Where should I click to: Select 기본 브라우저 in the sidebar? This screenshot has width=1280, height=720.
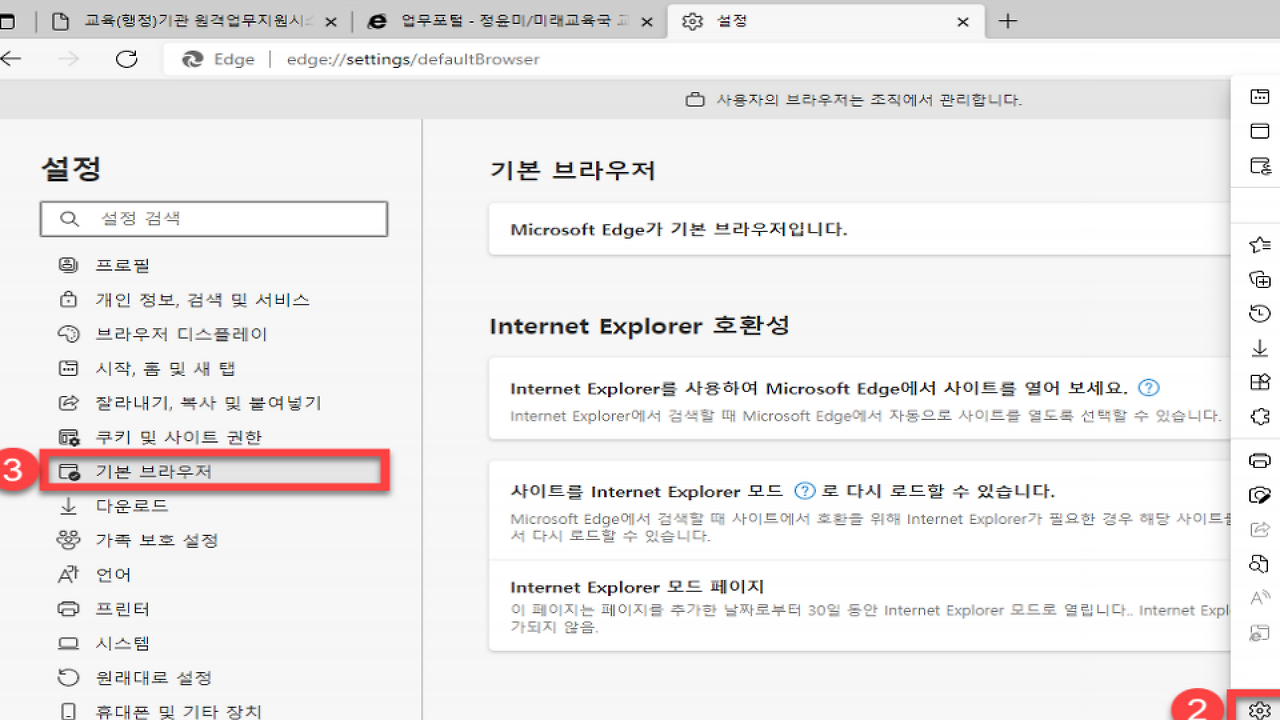pyautogui.click(x=214, y=471)
